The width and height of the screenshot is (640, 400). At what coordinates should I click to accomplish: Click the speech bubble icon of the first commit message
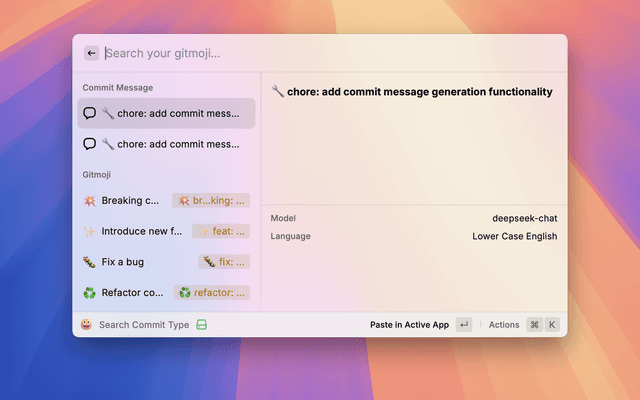coord(90,114)
